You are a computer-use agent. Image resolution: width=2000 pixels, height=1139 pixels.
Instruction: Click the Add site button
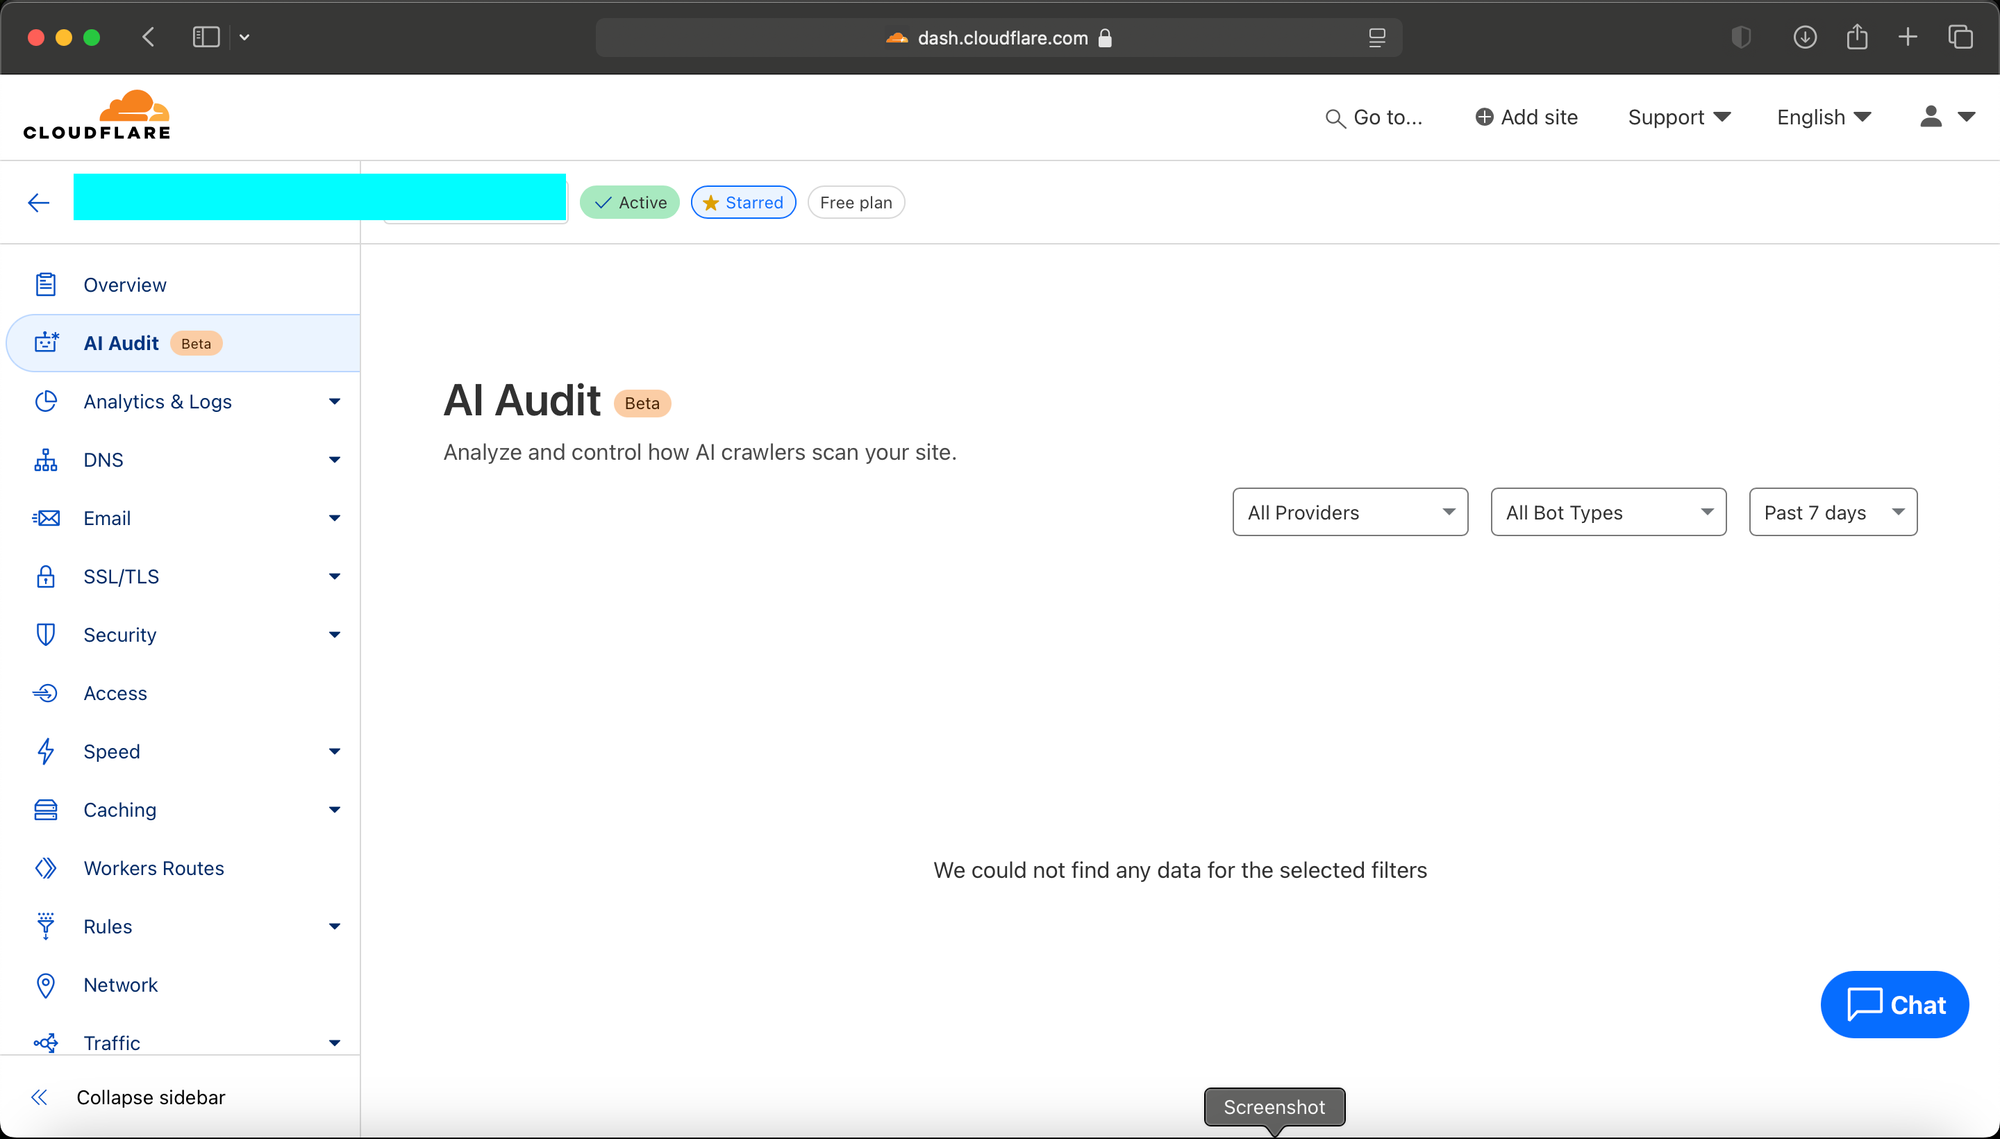coord(1526,117)
